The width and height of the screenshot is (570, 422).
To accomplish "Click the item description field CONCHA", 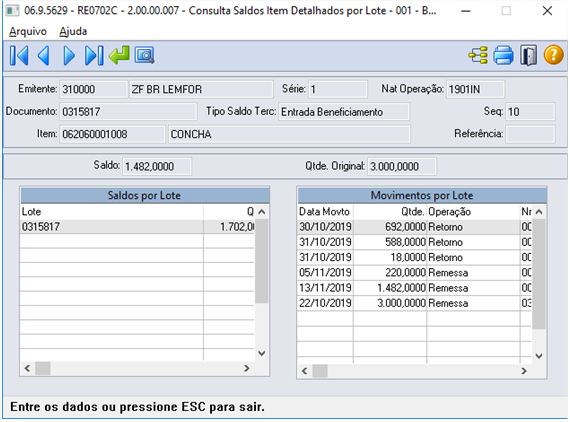I will click(289, 134).
